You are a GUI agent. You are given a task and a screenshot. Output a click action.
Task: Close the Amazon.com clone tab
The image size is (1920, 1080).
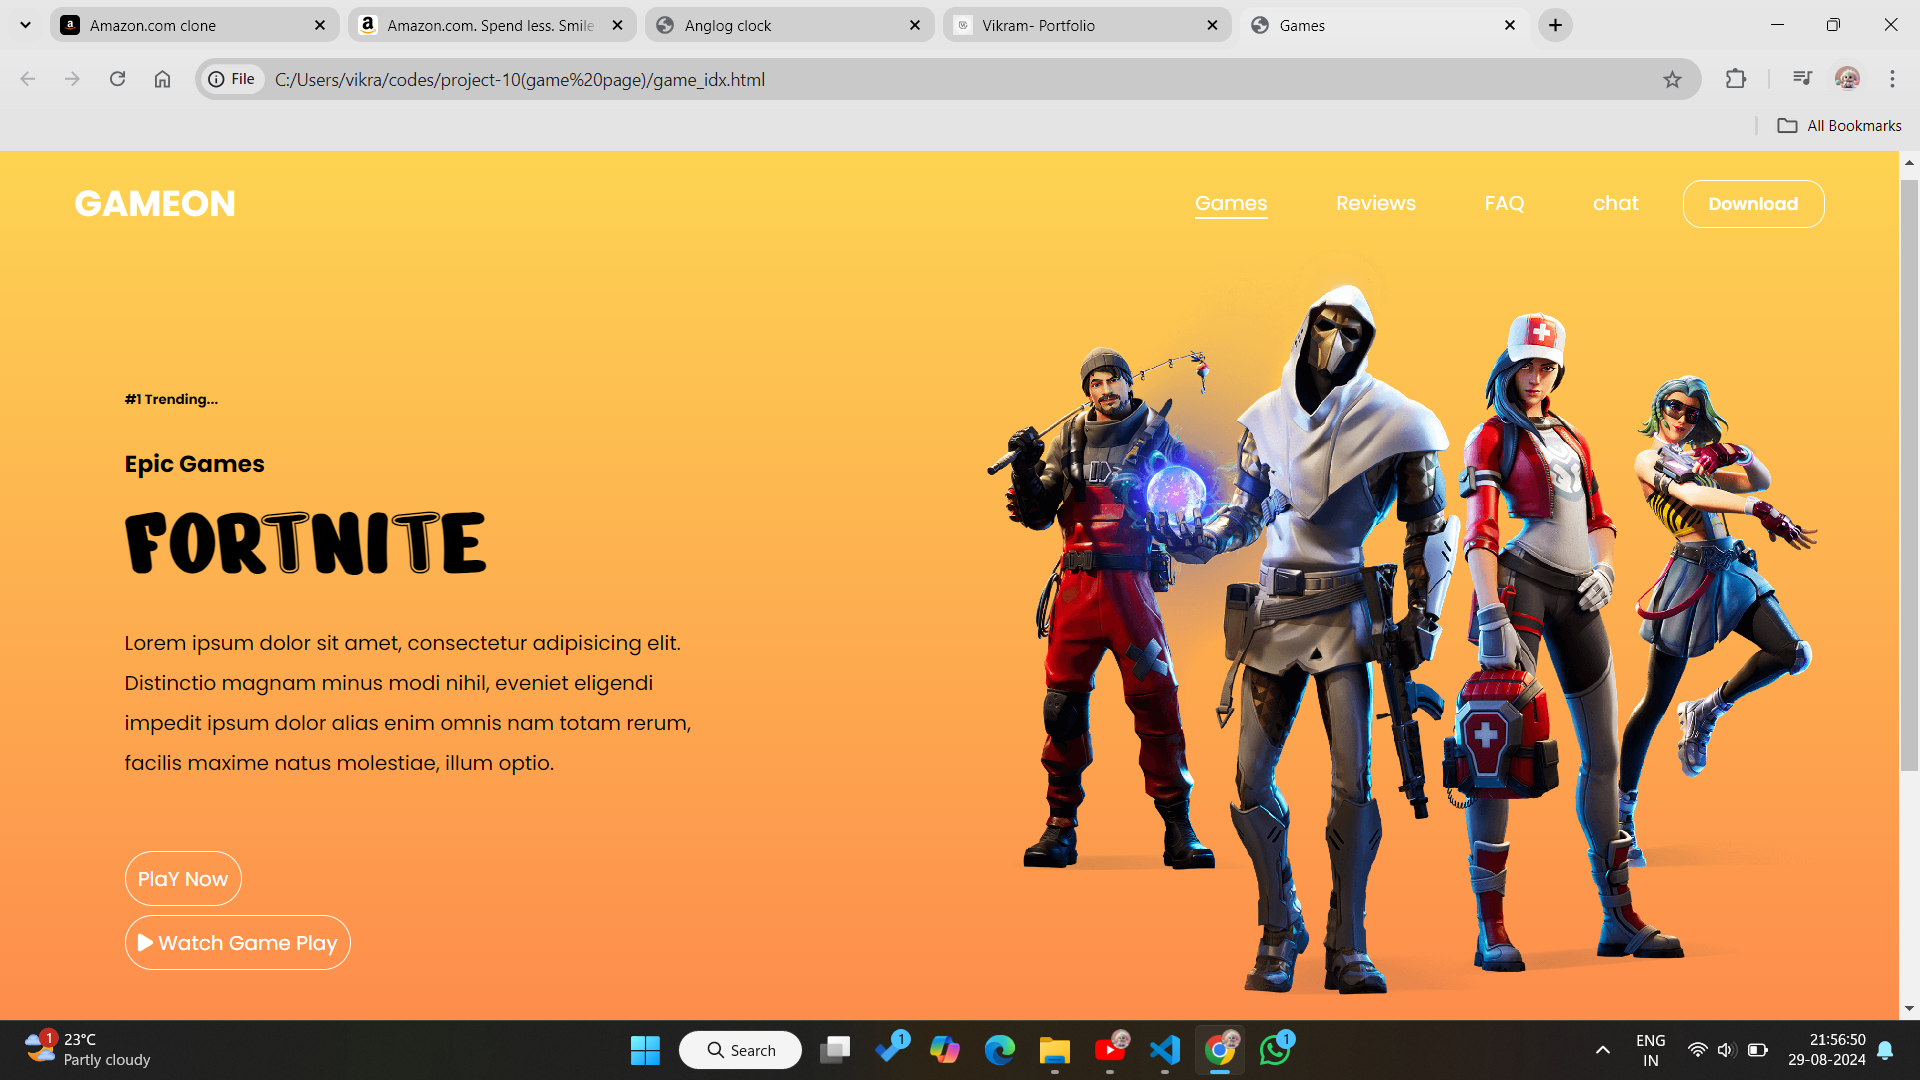point(320,25)
